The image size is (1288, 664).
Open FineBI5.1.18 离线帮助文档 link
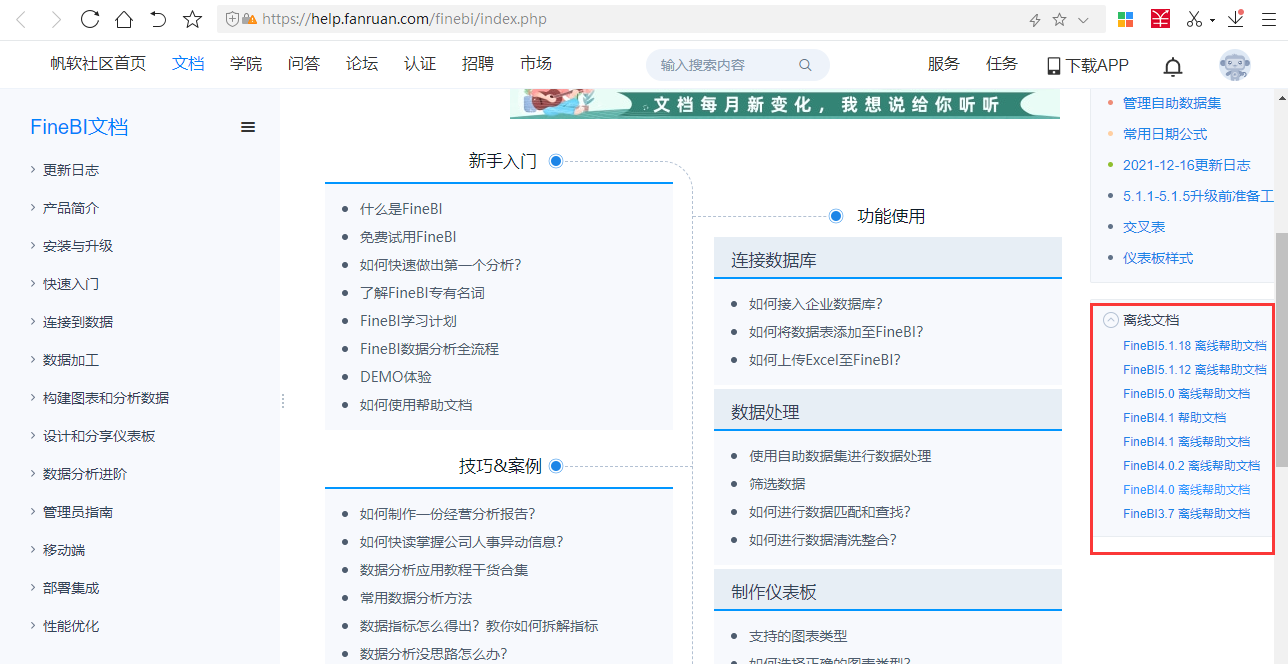(x=1194, y=346)
